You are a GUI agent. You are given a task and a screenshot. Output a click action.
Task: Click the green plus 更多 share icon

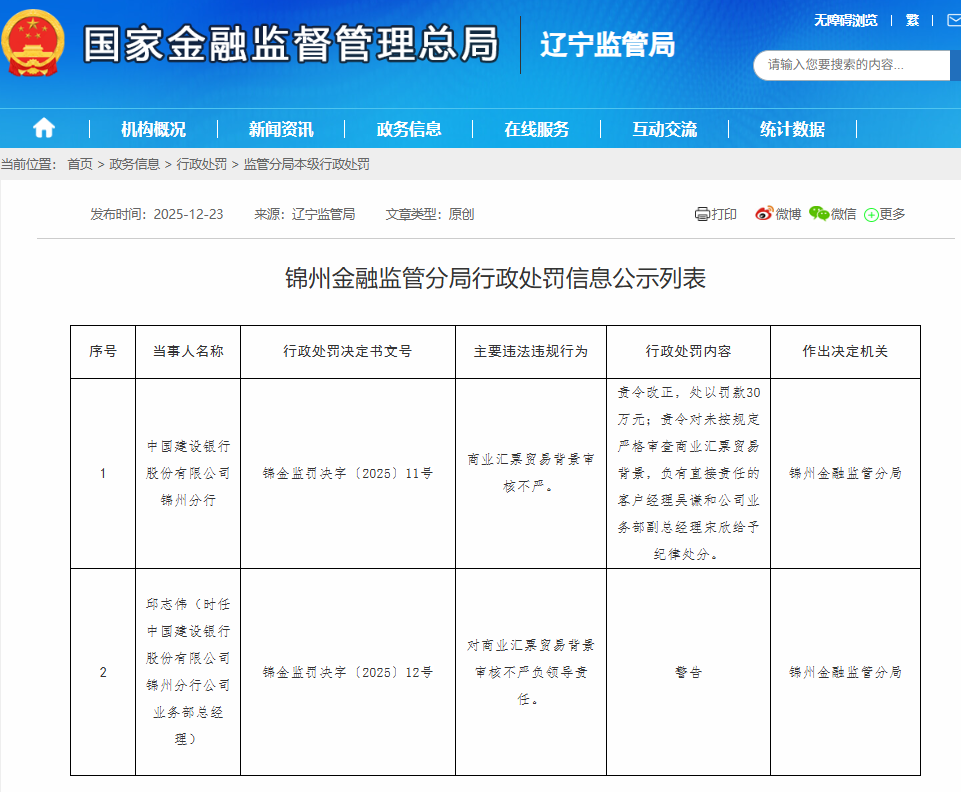(x=871, y=215)
